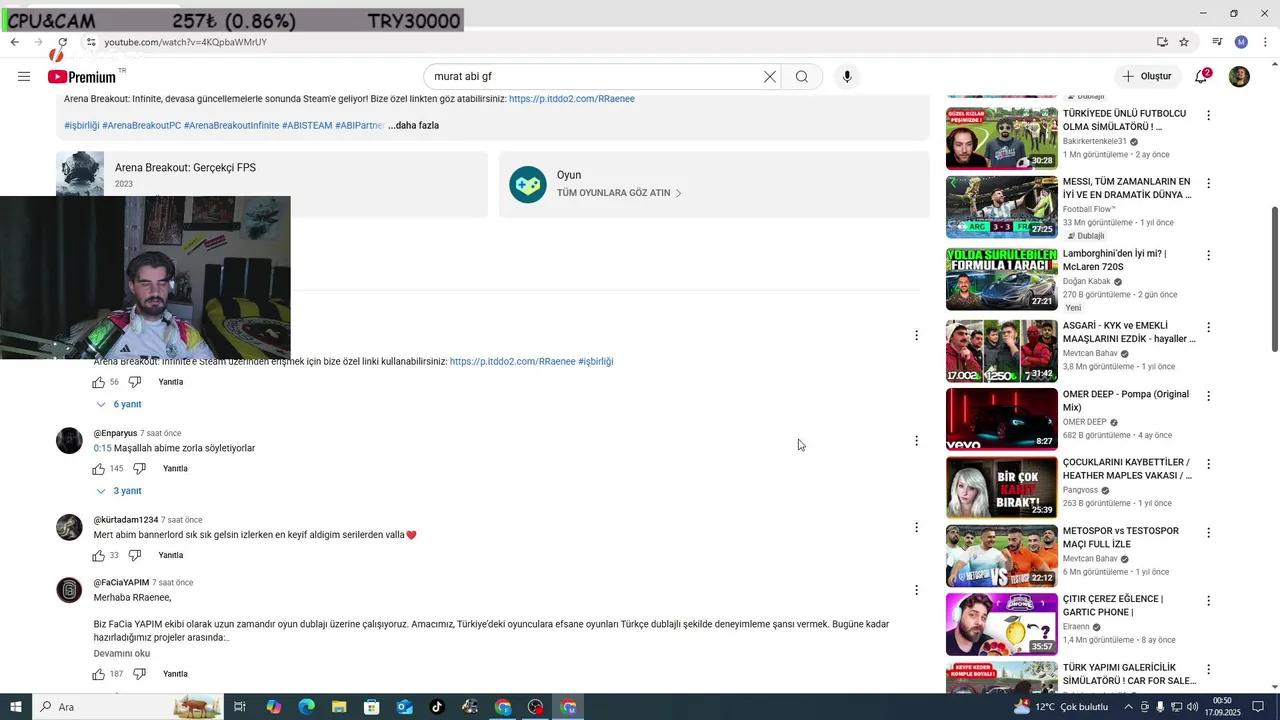
Task: Like the @Enparyus comment
Action: coord(99,469)
